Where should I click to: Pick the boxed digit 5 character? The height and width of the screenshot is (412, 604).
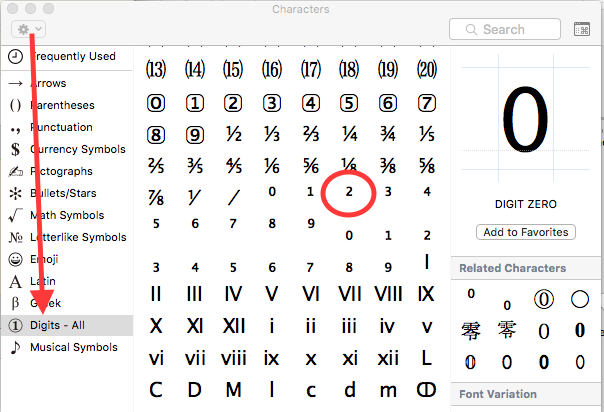tap(349, 103)
